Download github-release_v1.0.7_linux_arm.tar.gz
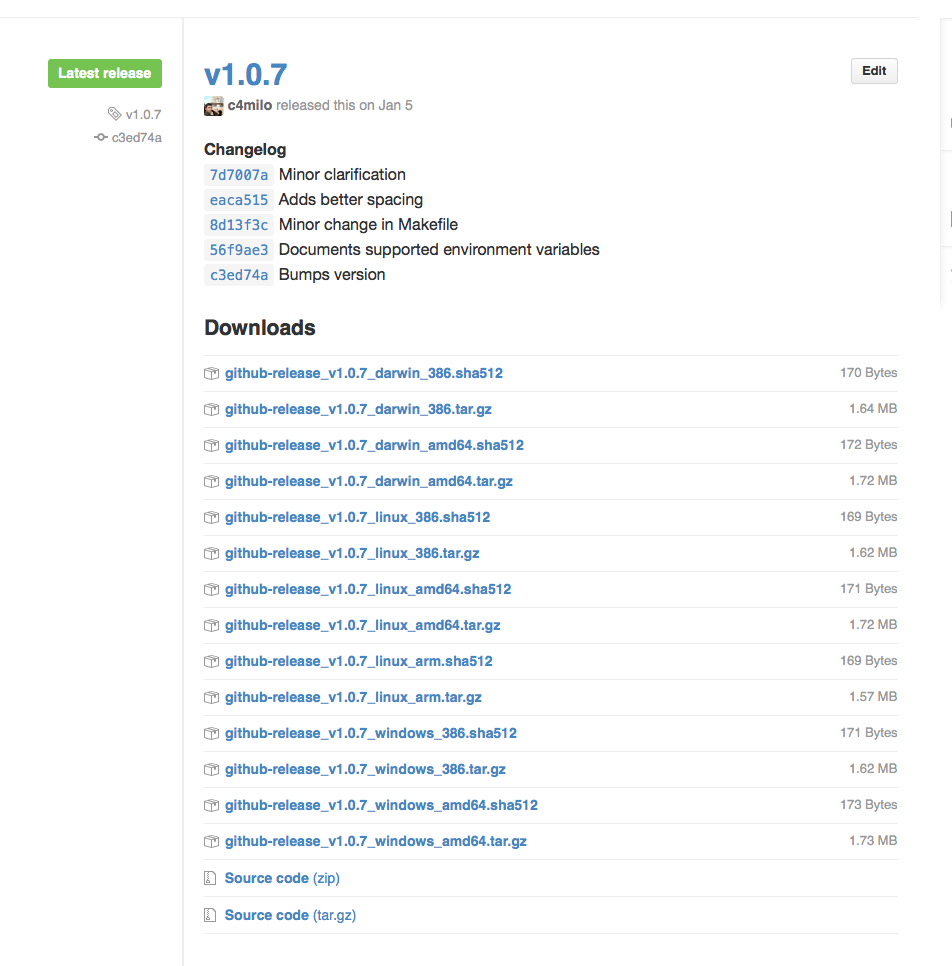952x966 pixels. point(353,697)
